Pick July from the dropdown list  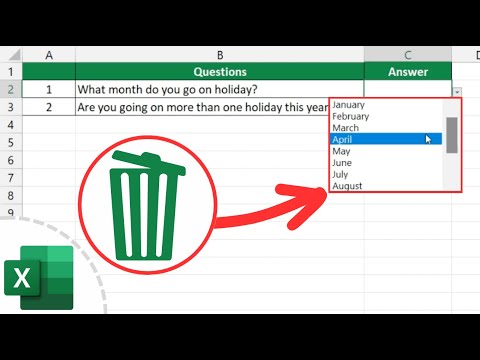(x=387, y=174)
